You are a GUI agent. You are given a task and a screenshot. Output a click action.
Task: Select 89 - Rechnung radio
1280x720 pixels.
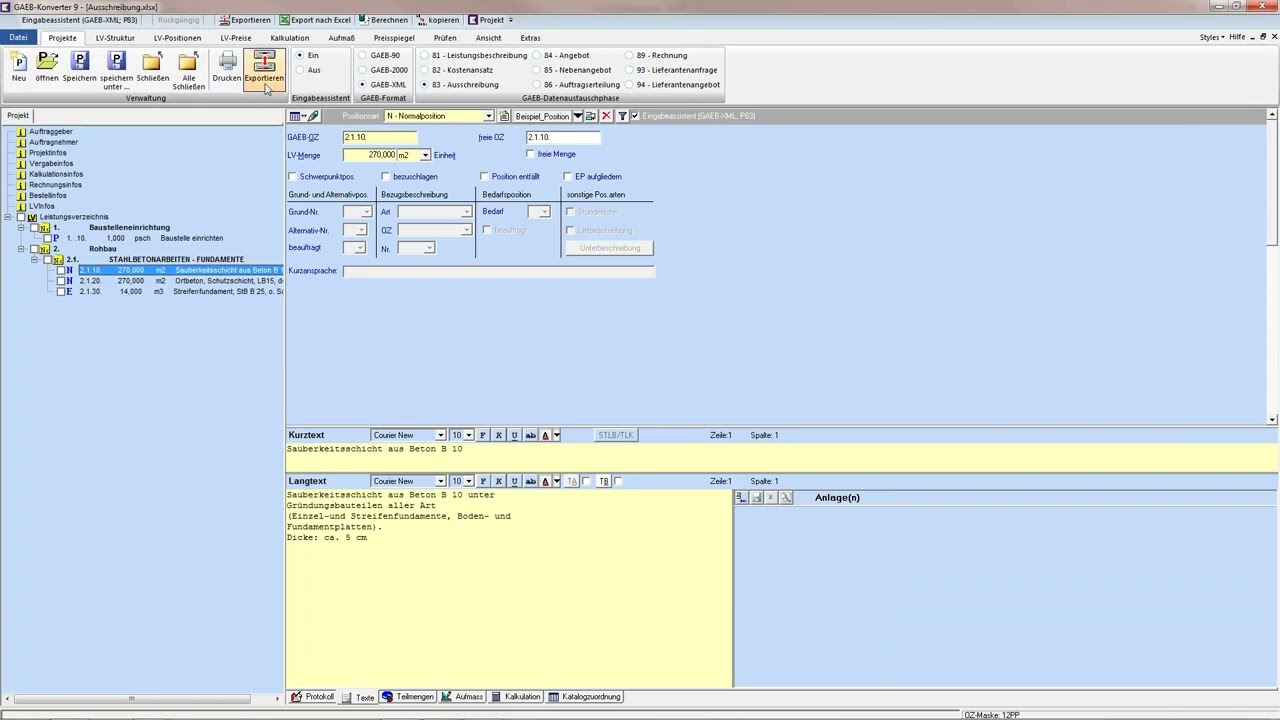(x=629, y=55)
